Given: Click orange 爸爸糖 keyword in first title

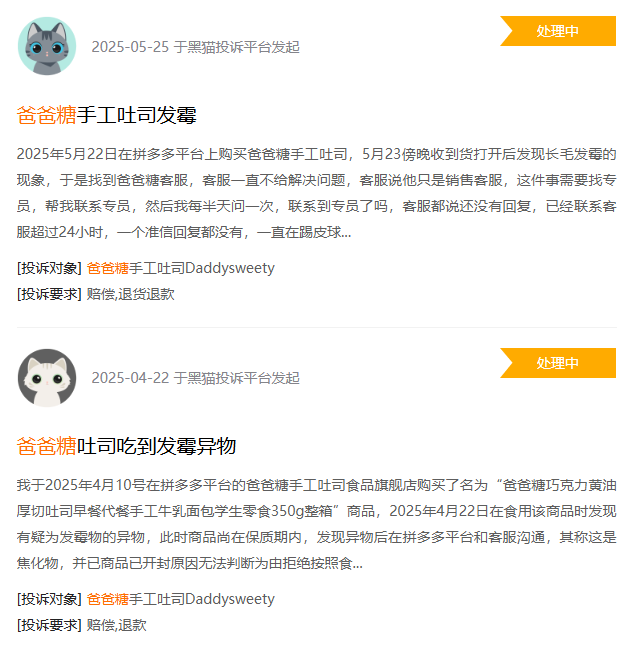Looking at the screenshot, I should [x=46, y=115].
